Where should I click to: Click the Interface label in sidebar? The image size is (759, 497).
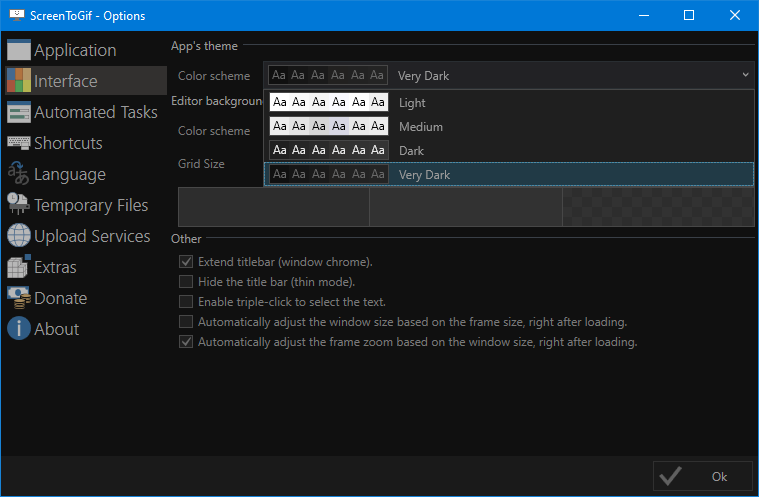click(66, 81)
